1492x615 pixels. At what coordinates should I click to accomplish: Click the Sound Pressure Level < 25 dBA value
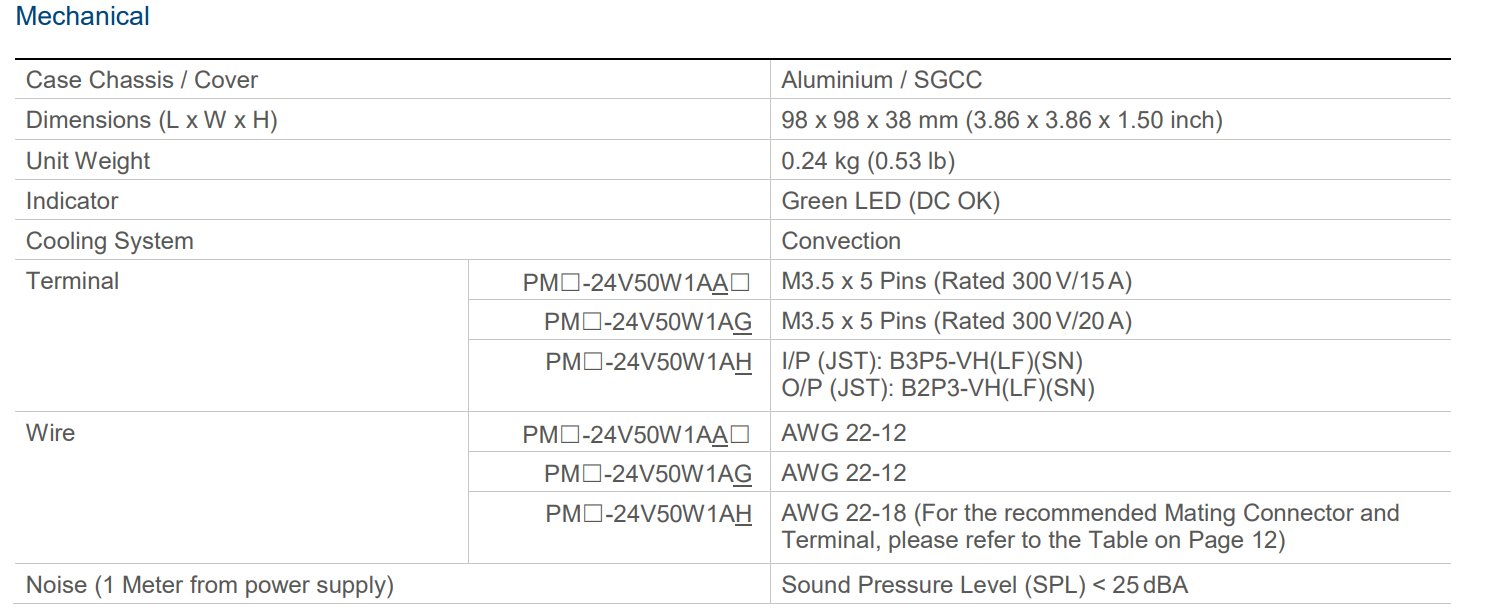click(x=985, y=585)
